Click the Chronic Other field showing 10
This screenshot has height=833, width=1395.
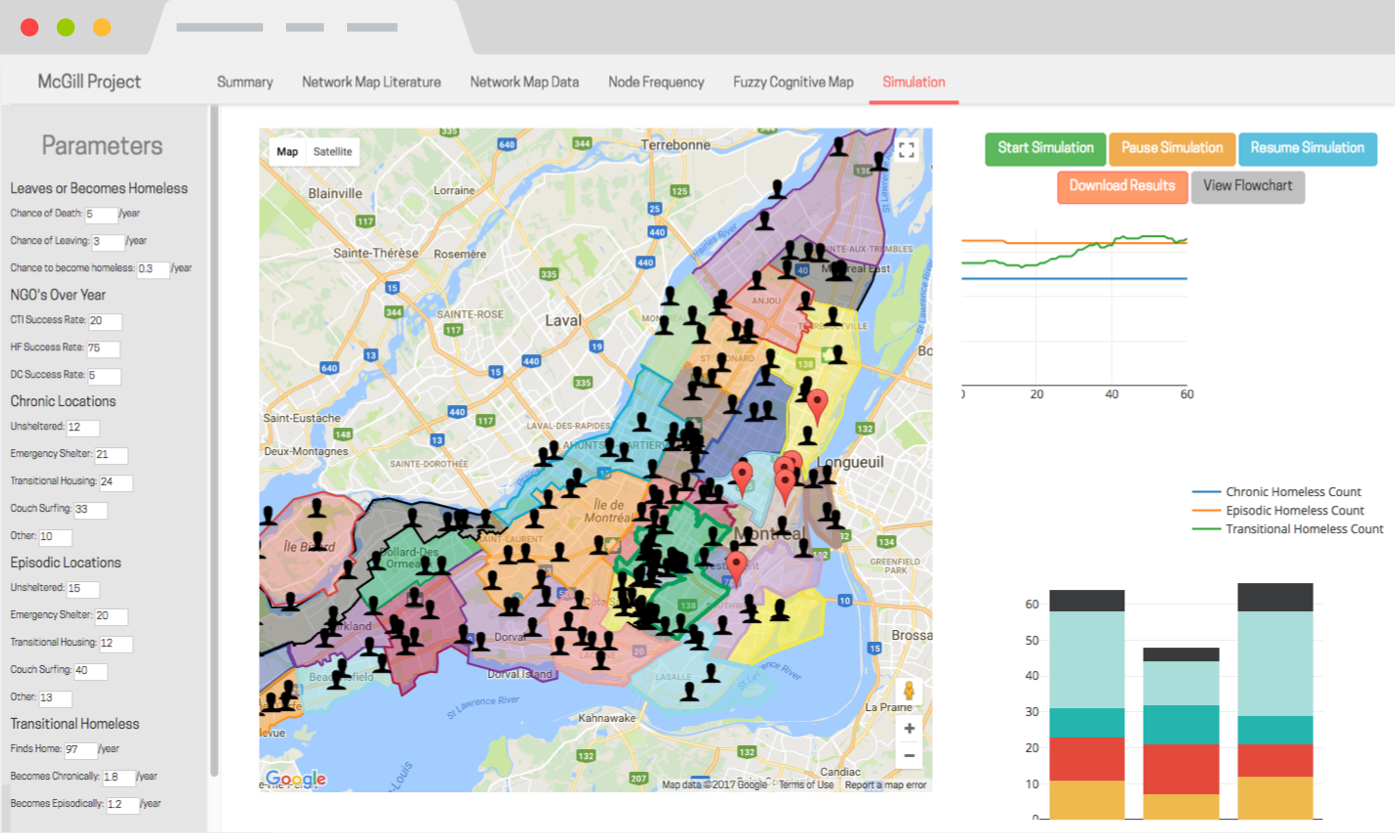[x=55, y=537]
